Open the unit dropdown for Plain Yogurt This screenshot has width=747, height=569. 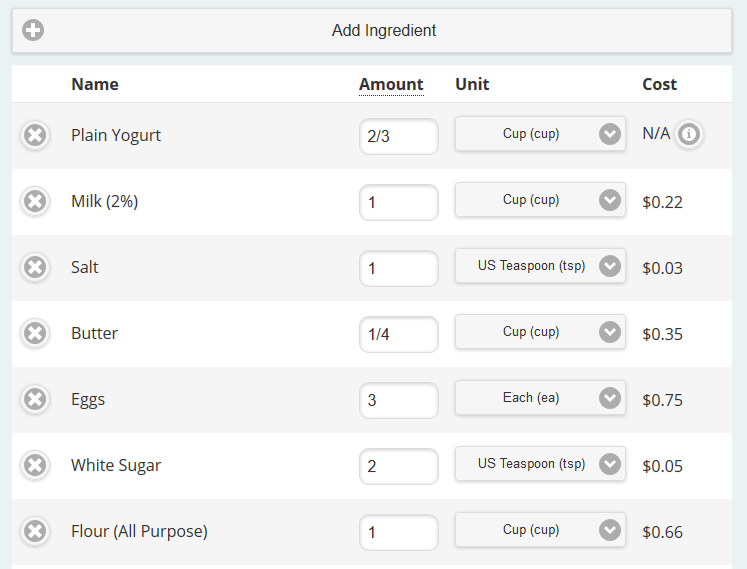540,134
